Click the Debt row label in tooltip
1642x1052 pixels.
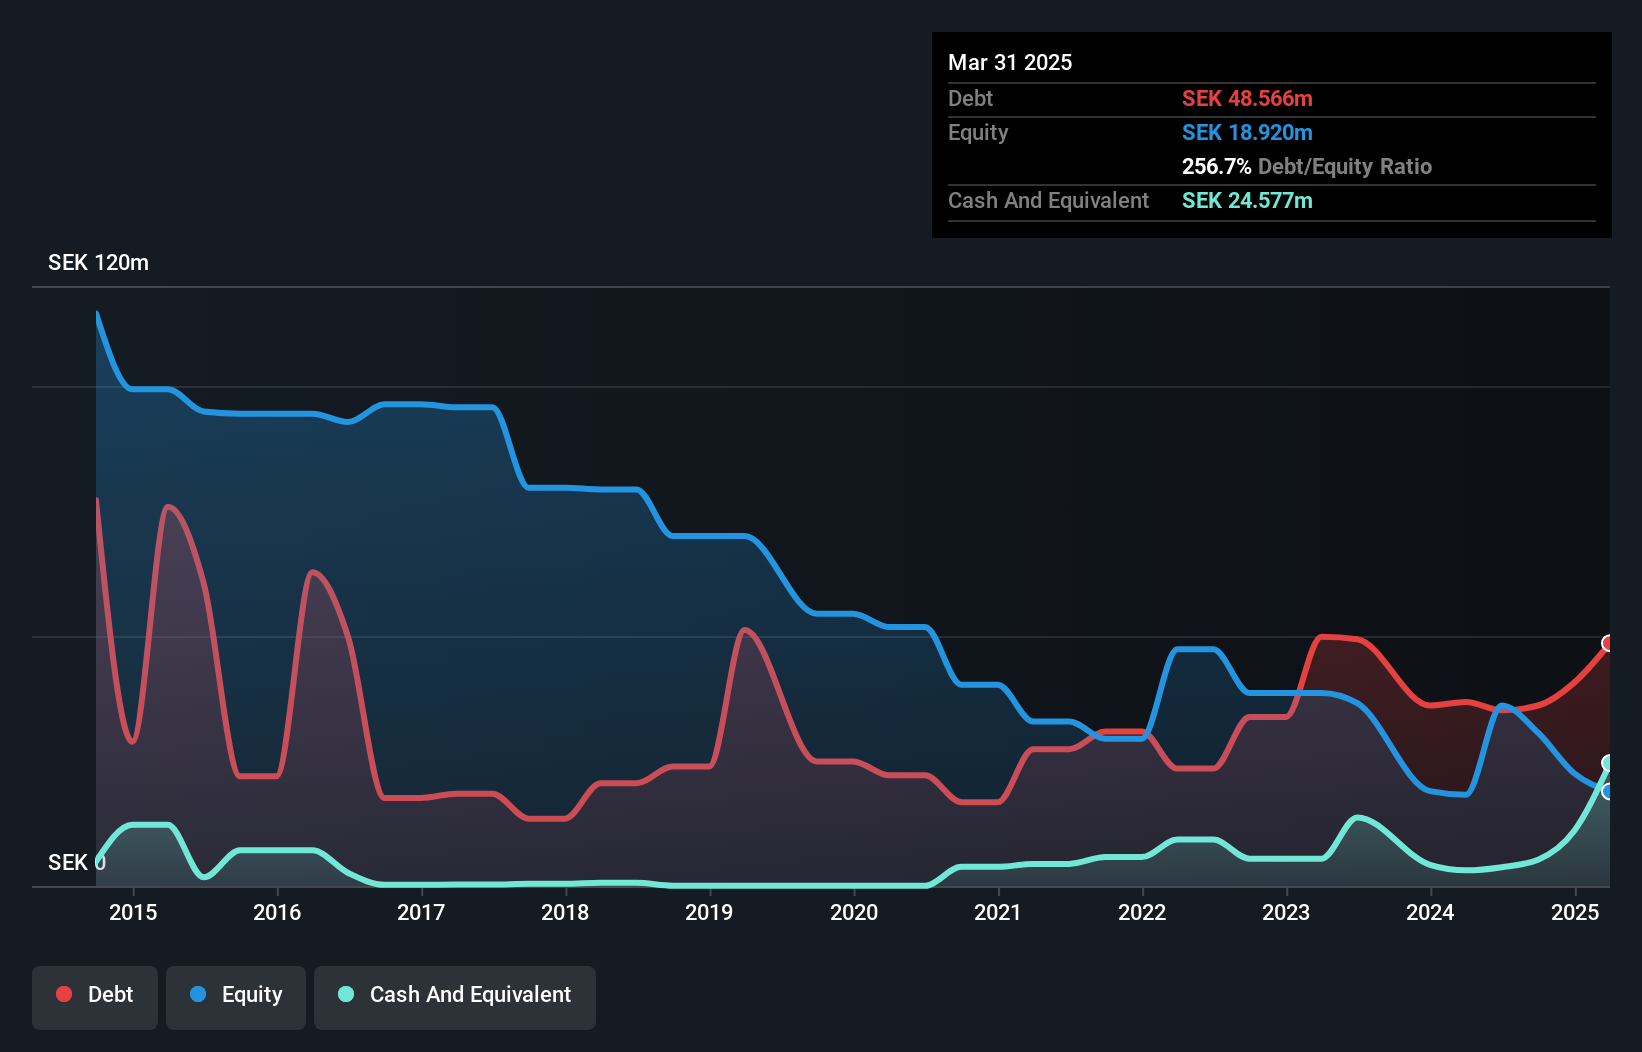pos(970,98)
